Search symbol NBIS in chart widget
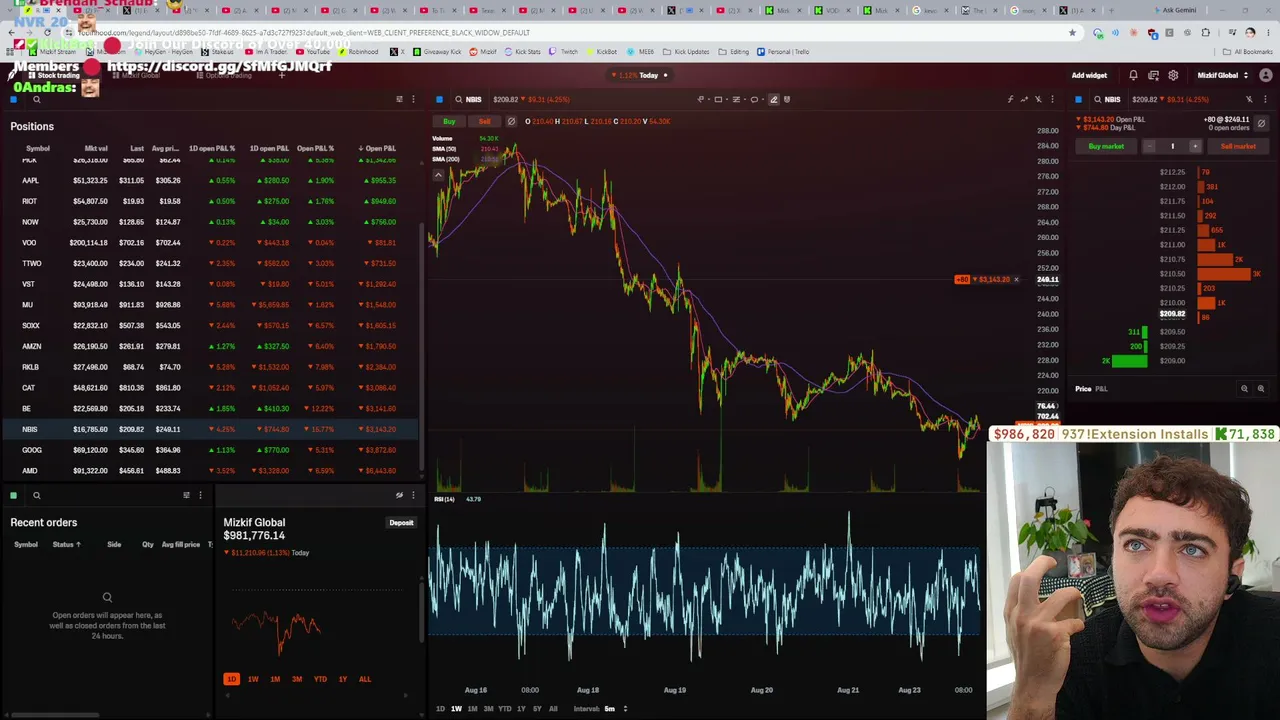 pos(466,99)
